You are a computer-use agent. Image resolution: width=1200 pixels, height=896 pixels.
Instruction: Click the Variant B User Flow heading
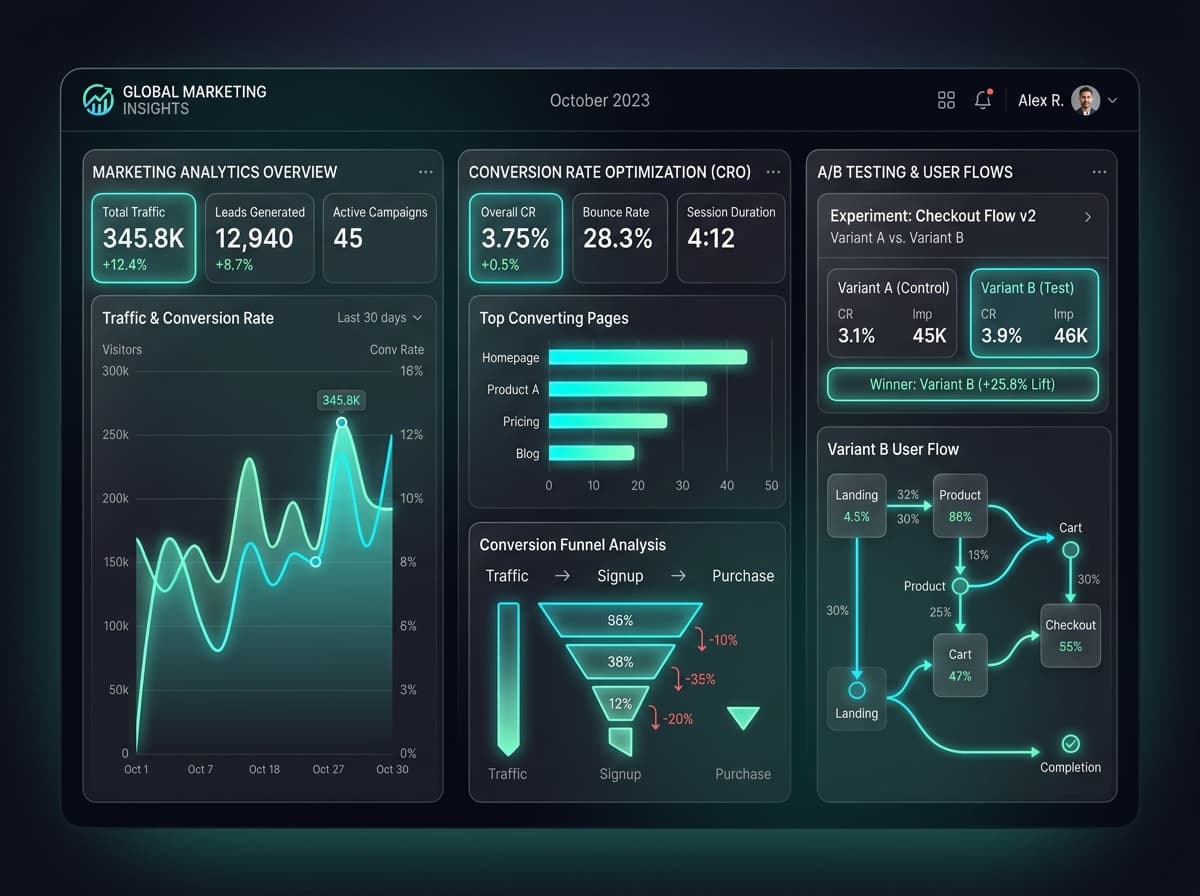[x=893, y=449]
